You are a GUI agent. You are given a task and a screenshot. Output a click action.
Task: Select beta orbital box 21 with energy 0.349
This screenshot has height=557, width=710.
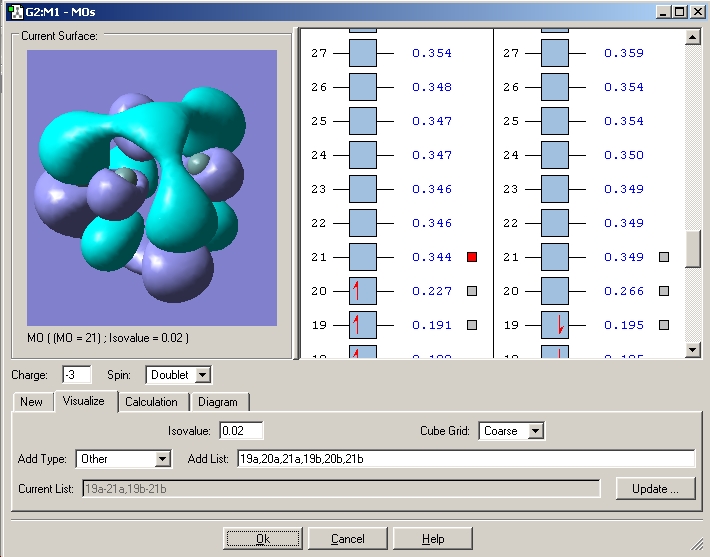555,257
